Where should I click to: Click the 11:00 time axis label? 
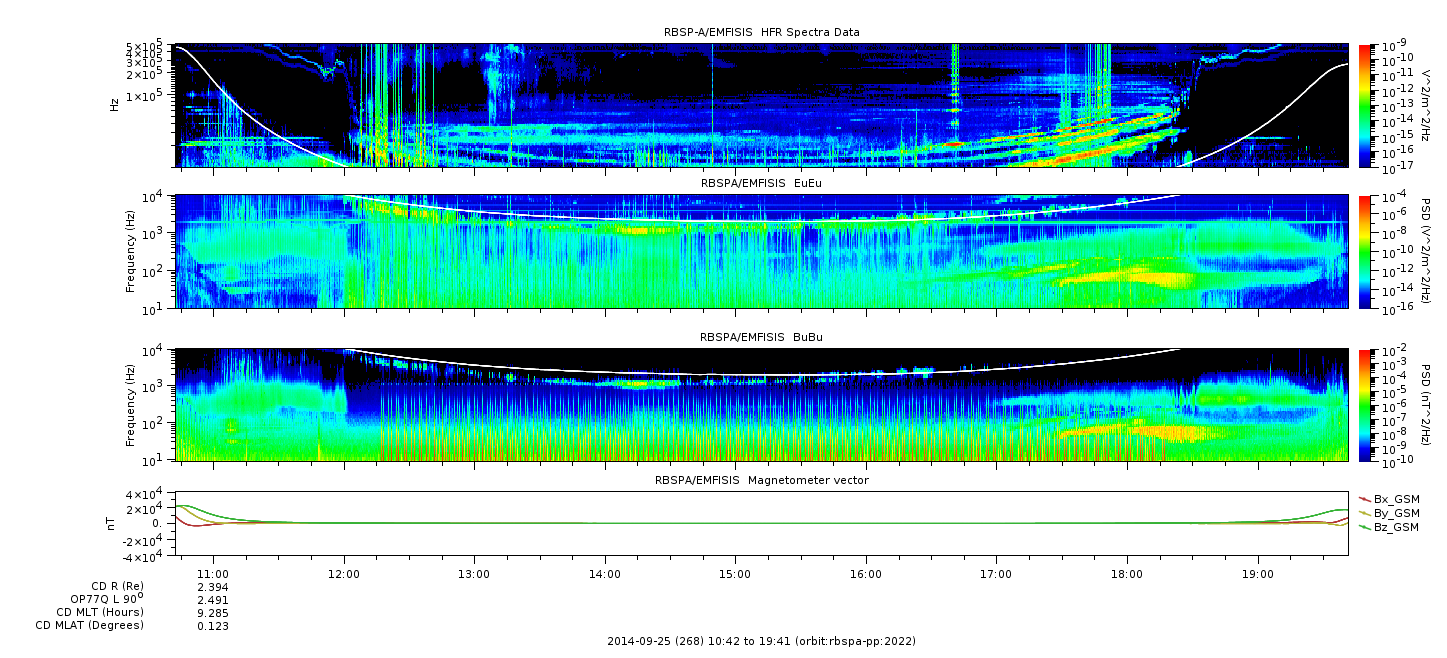click(x=214, y=574)
